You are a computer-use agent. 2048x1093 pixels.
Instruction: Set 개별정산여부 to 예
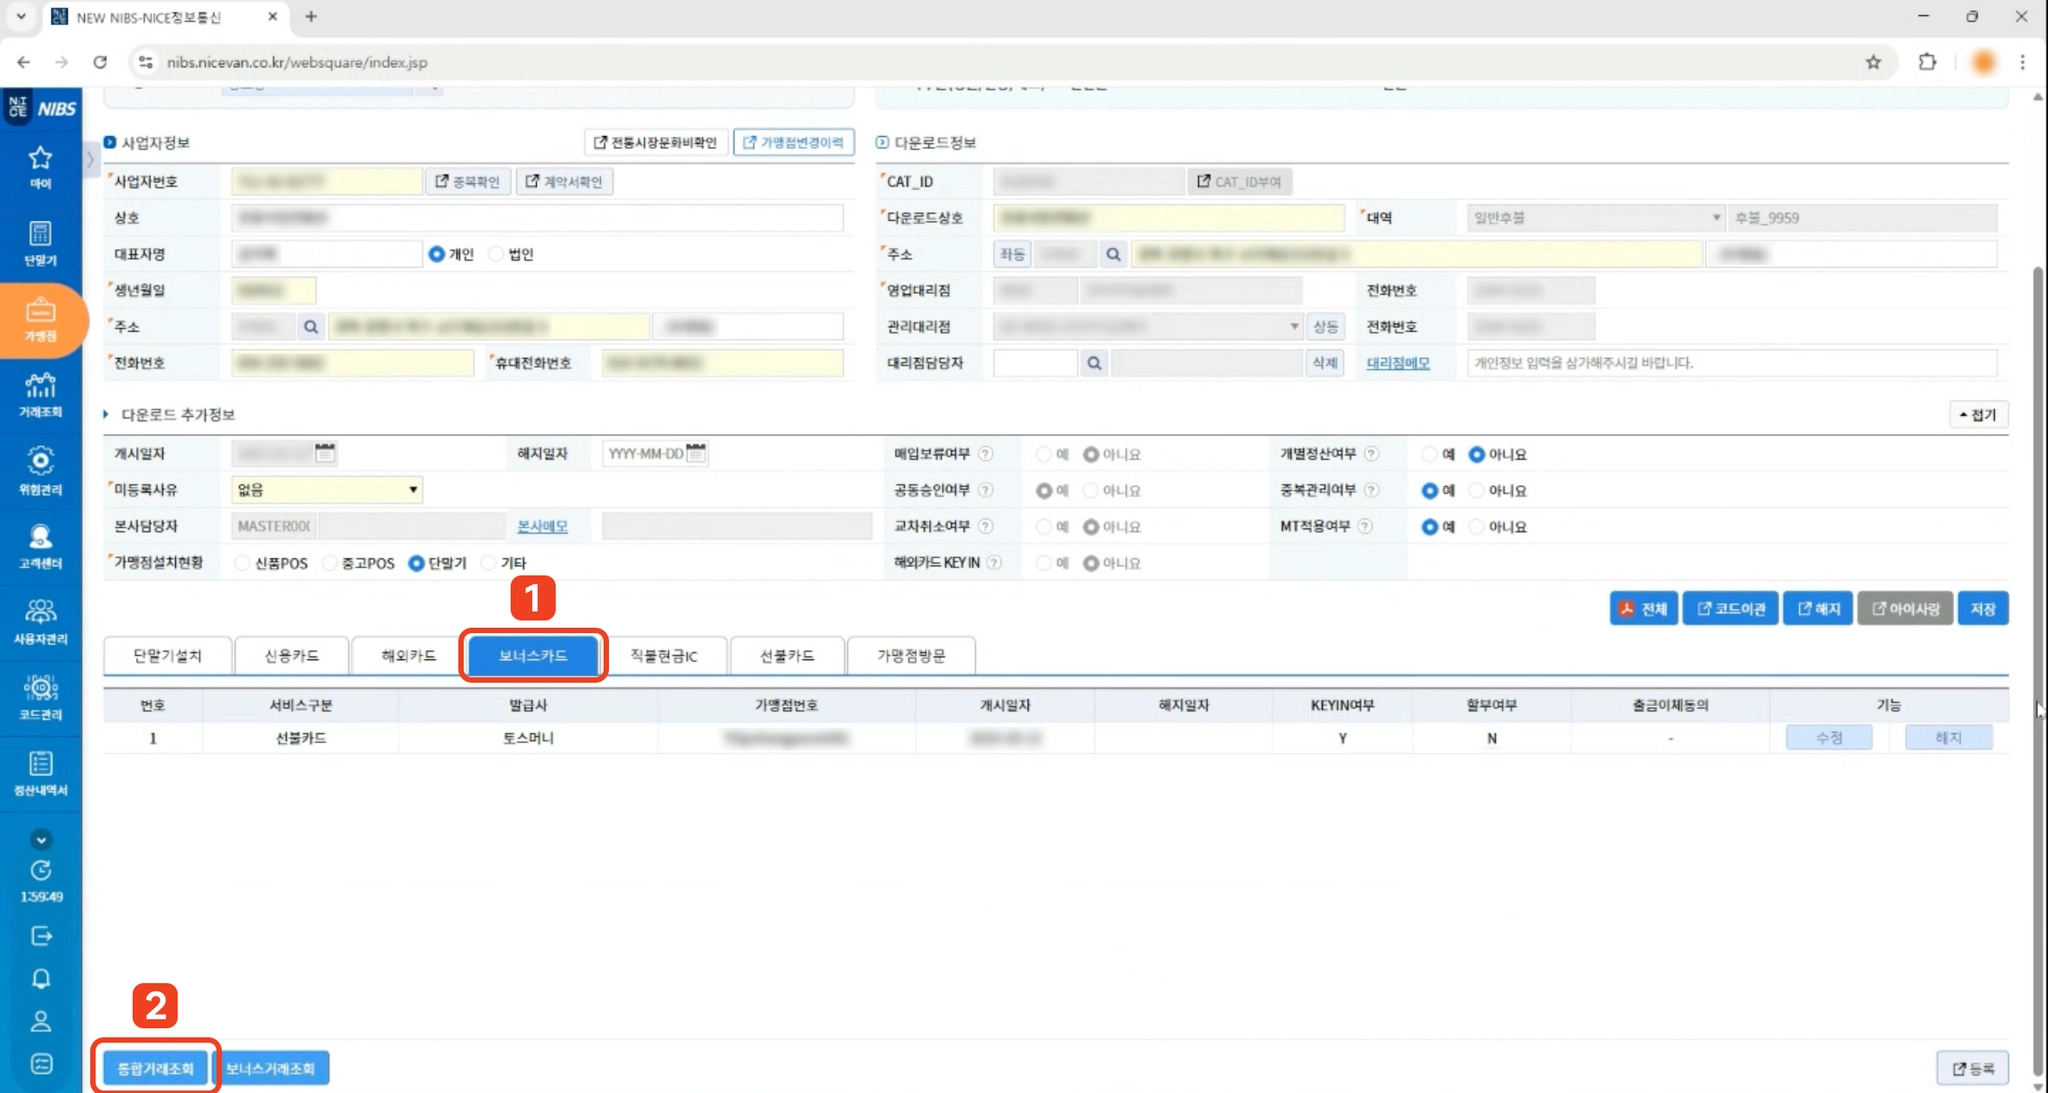(1429, 454)
